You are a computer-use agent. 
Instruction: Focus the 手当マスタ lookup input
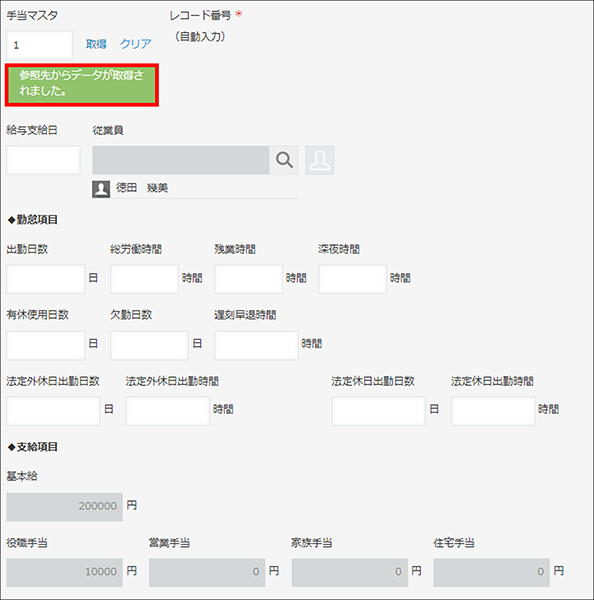click(x=39, y=45)
